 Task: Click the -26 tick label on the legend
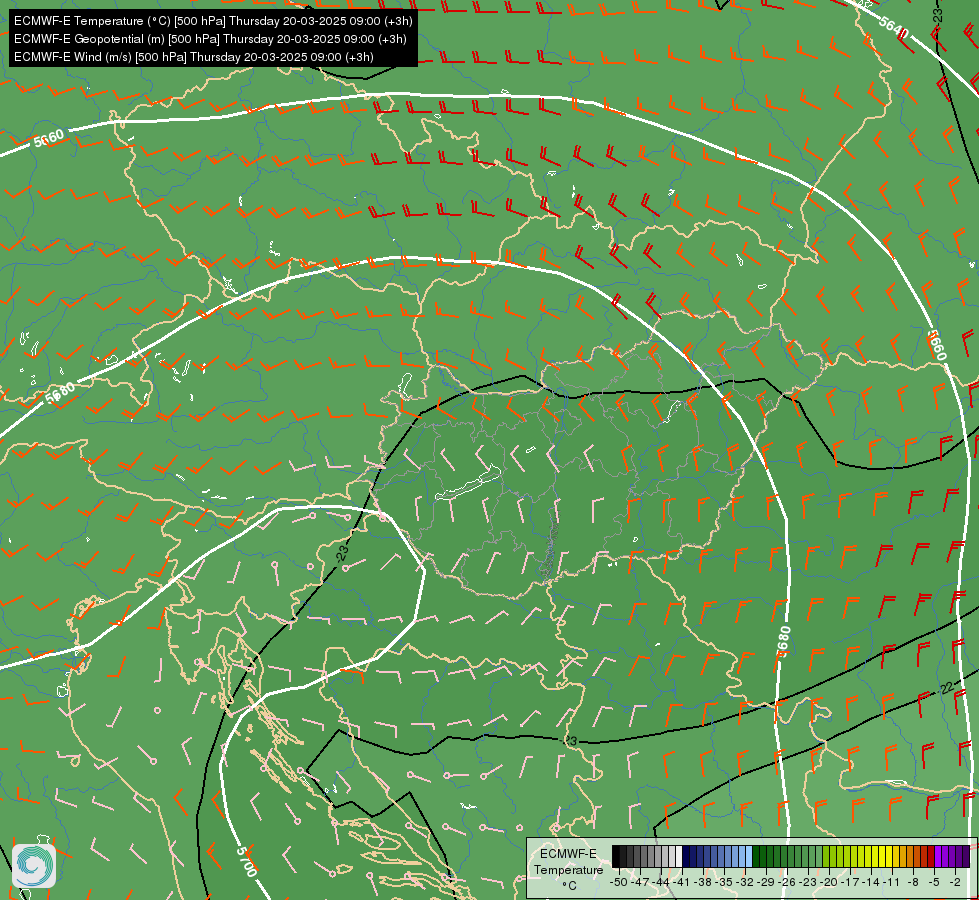(x=789, y=882)
